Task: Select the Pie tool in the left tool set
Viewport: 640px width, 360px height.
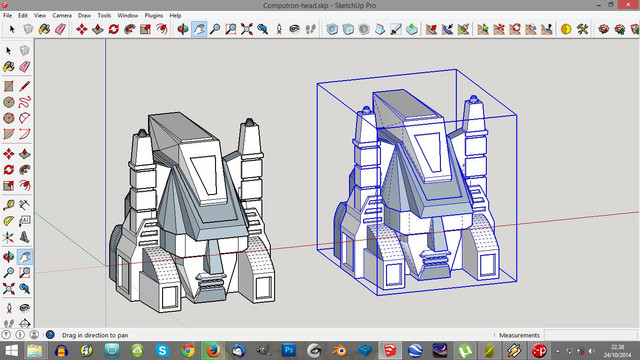Action: tap(9, 134)
